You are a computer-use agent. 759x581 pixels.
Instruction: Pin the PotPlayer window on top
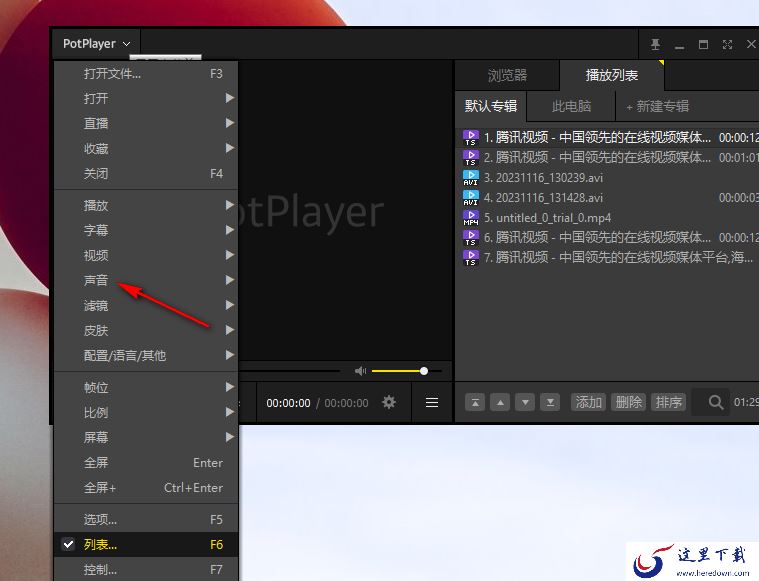point(655,45)
